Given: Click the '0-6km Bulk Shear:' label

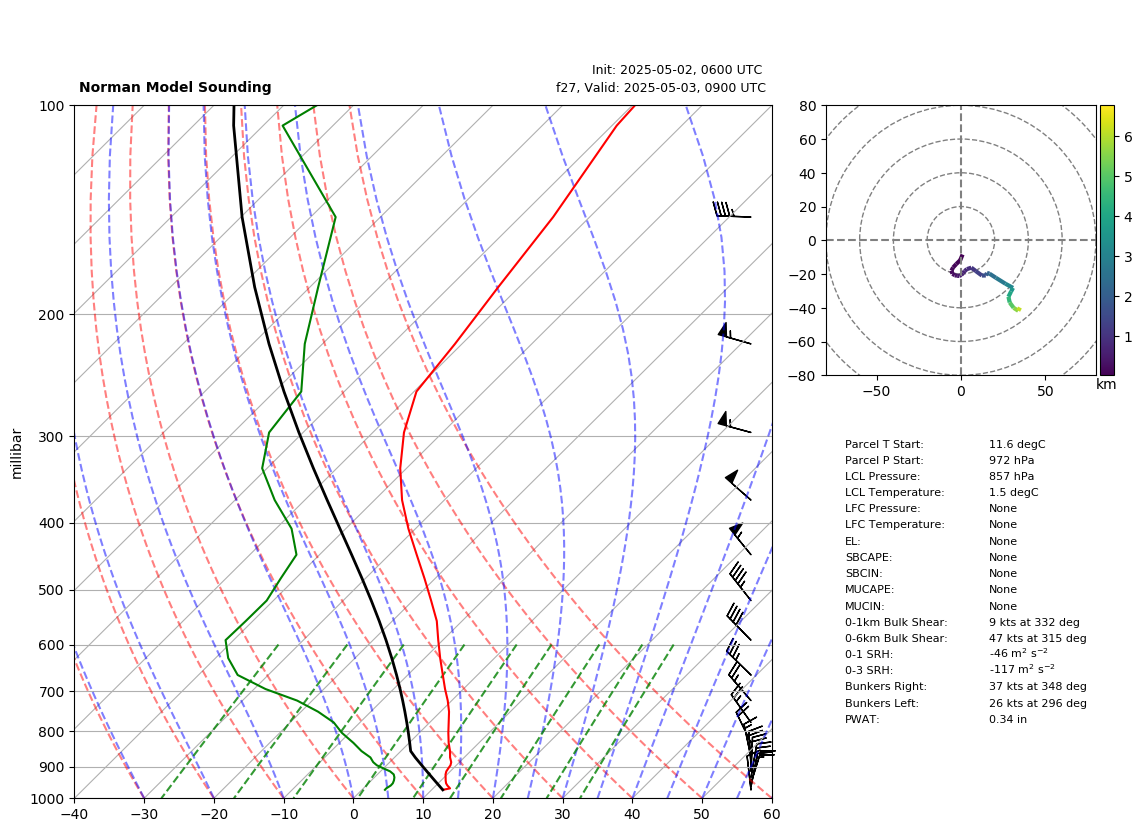Looking at the screenshot, I should 897,638.
